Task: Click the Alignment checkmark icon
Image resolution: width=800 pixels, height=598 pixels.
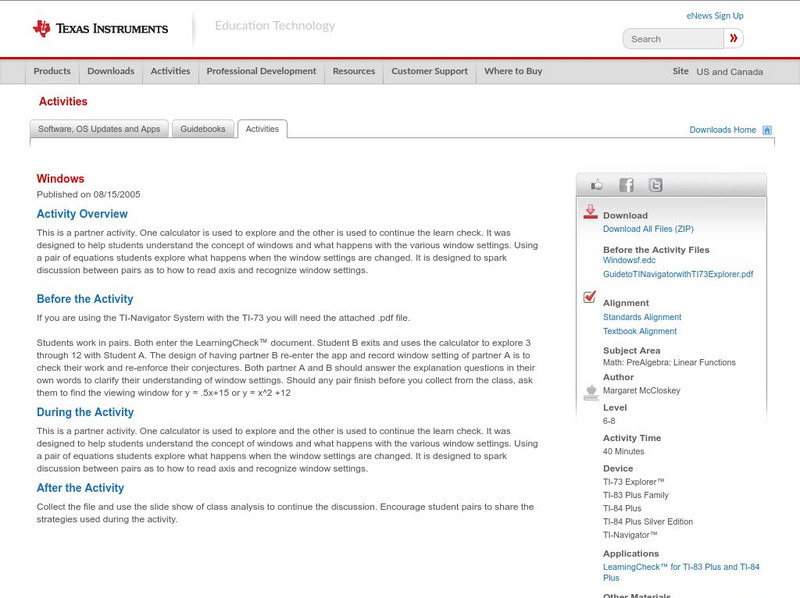Action: tap(589, 296)
